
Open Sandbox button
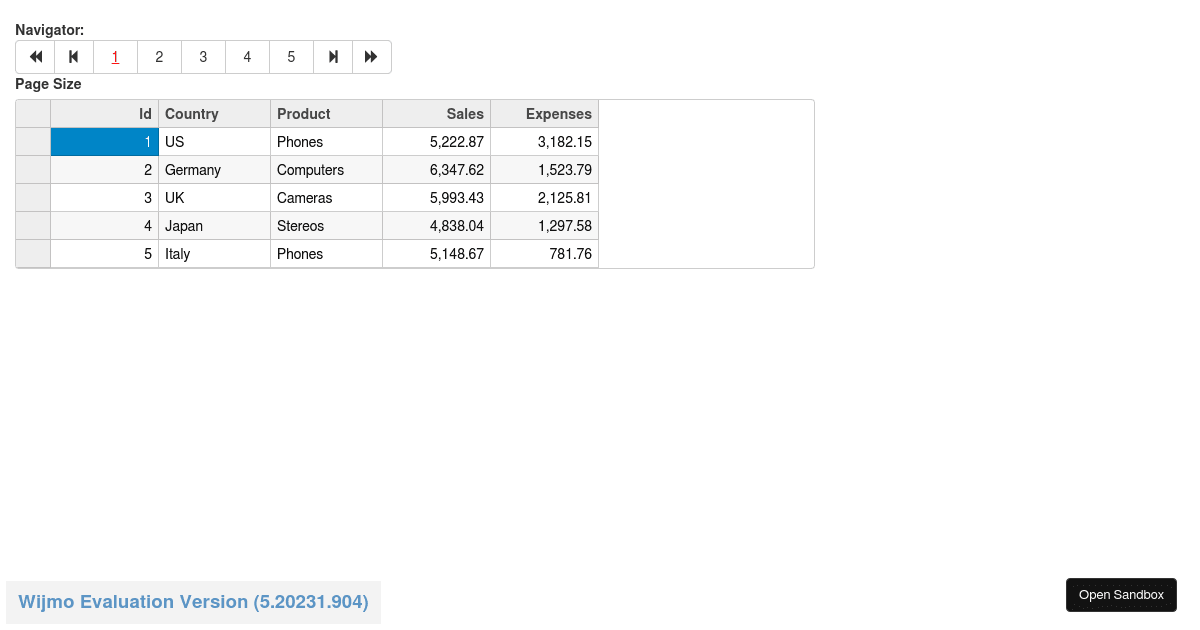click(1121, 595)
